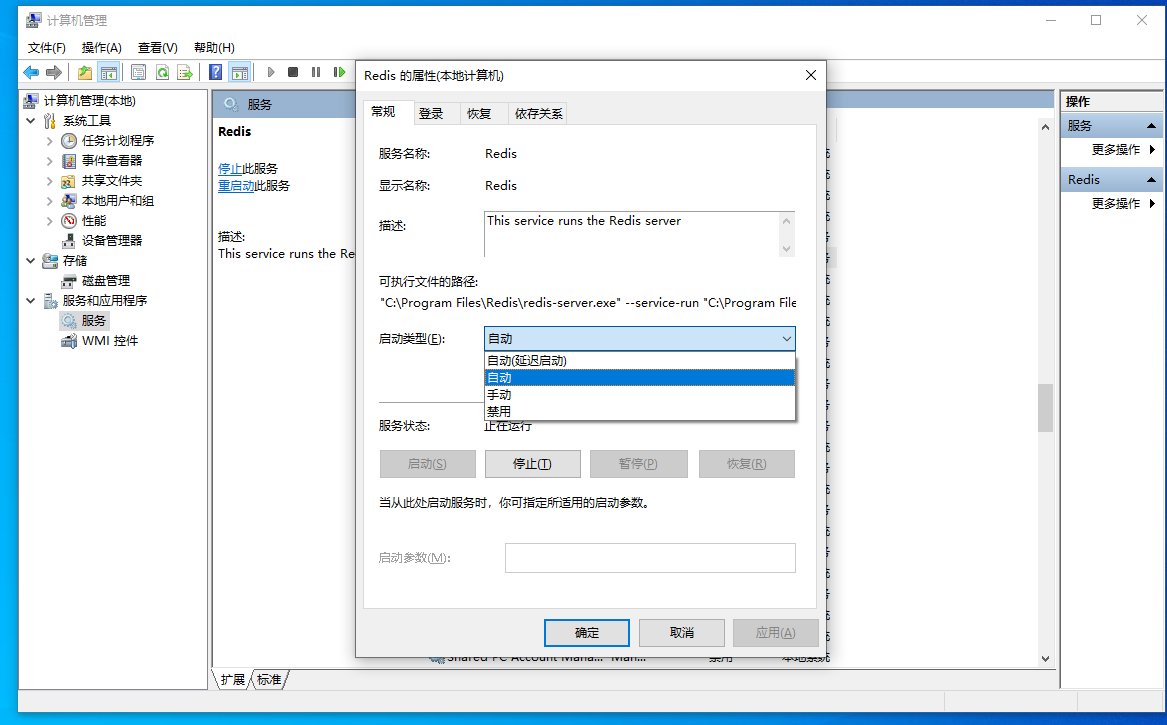1167x725 pixels.
Task: Open the 依存关系 tab
Action: pyautogui.click(x=538, y=114)
